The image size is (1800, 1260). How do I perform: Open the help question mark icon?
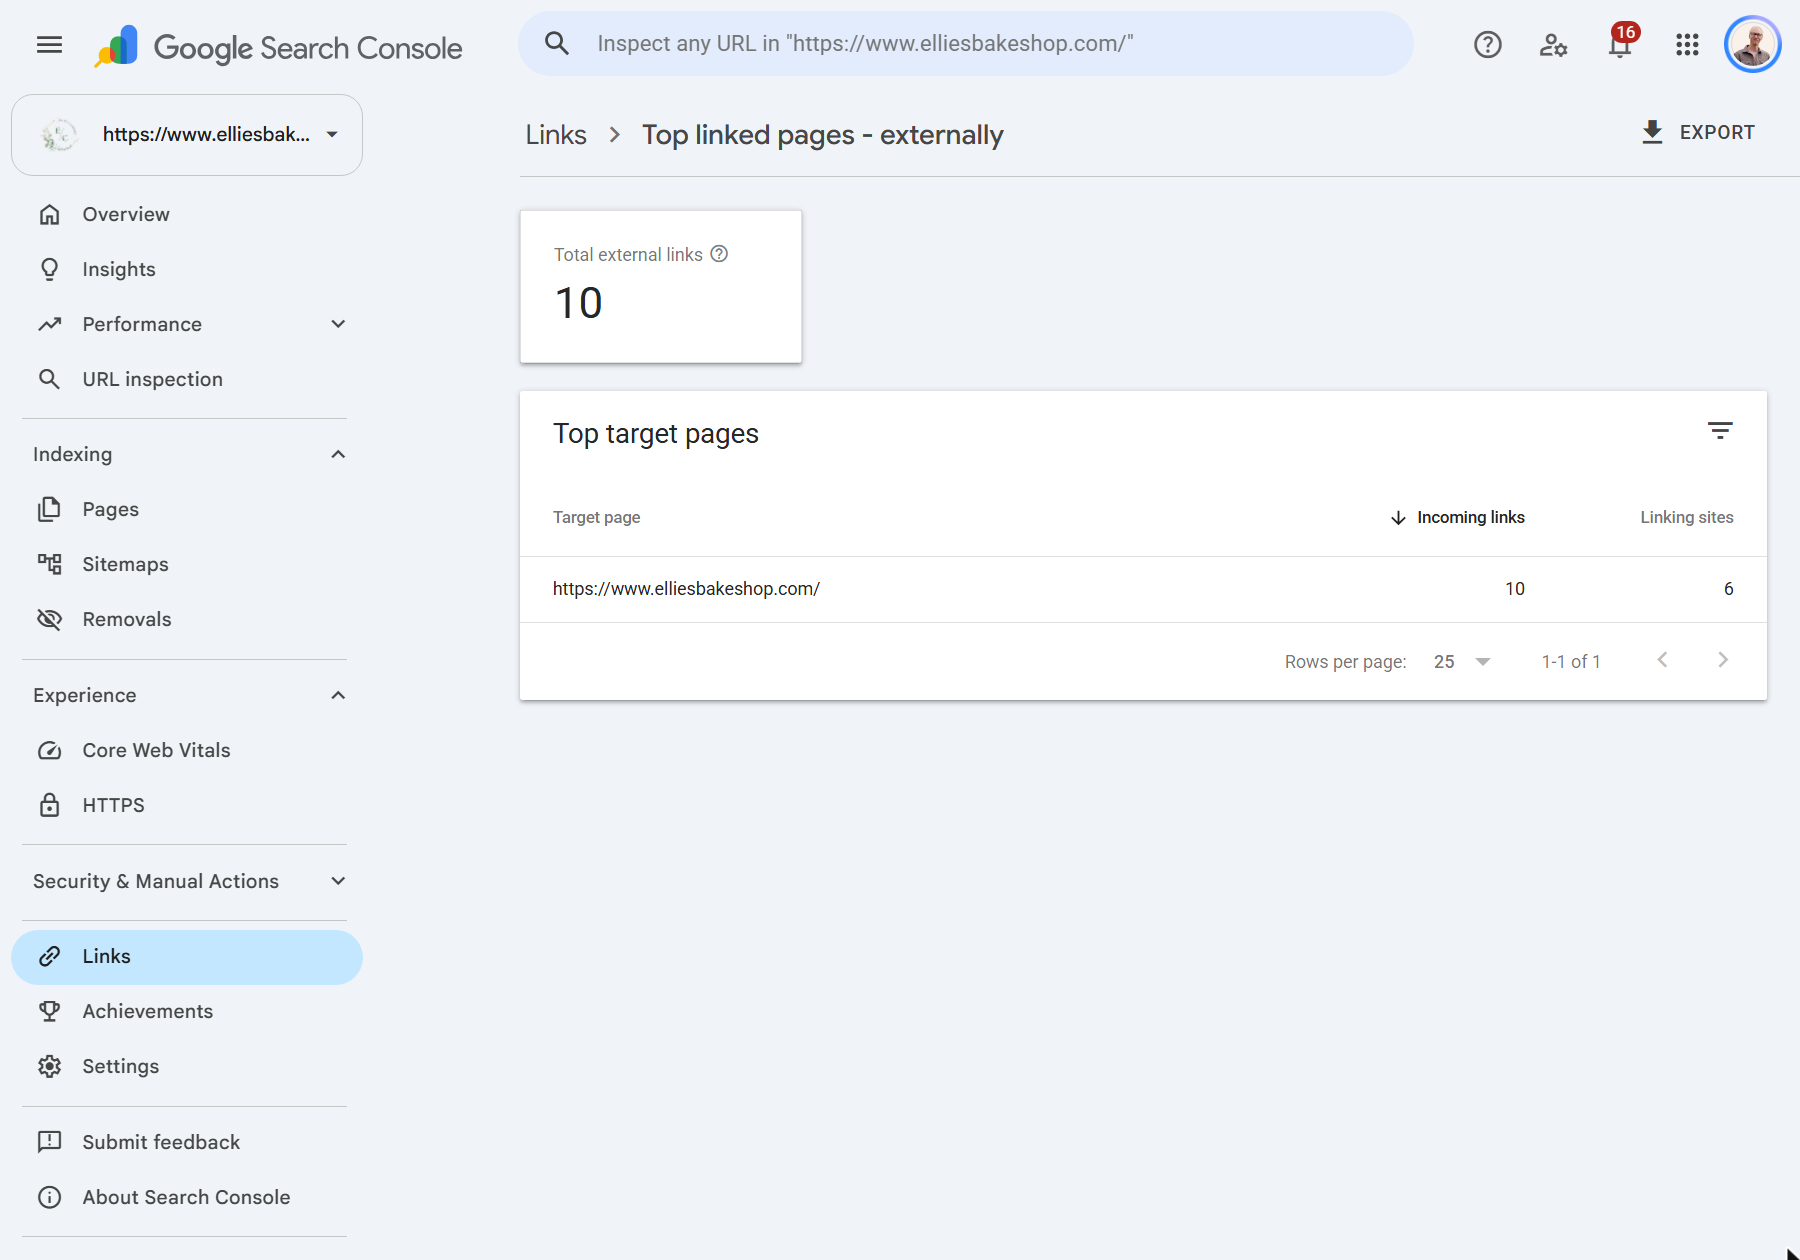click(x=1487, y=44)
